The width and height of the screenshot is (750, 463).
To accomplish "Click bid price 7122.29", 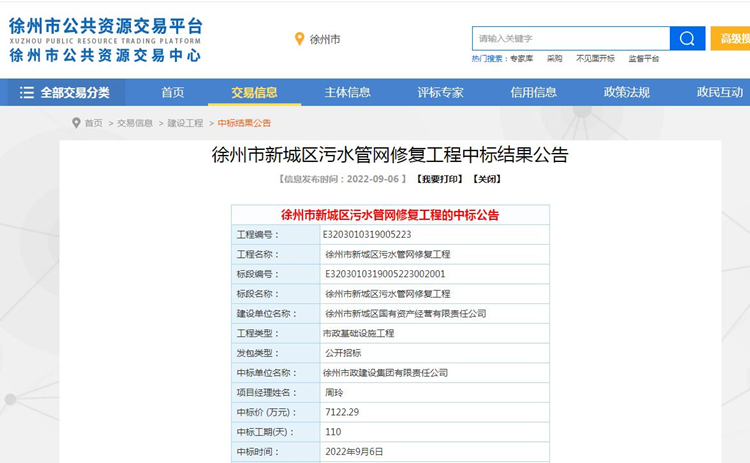I will pyautogui.click(x=342, y=412).
